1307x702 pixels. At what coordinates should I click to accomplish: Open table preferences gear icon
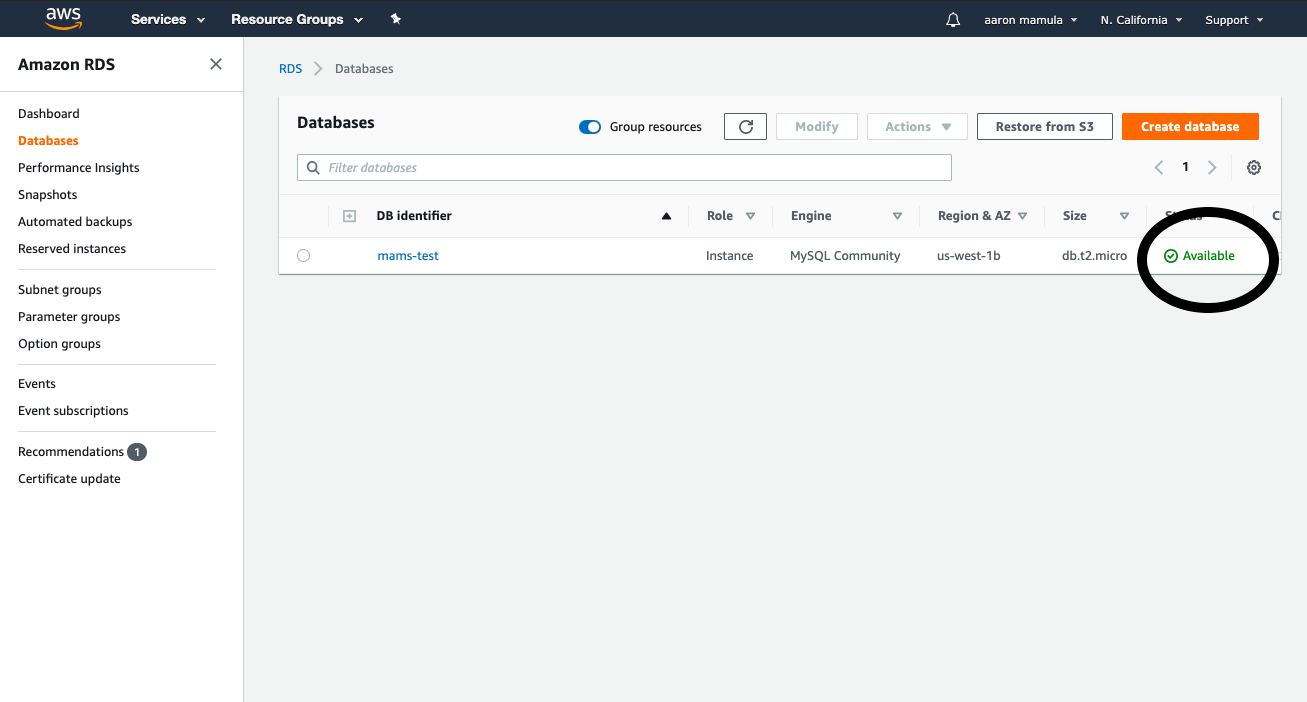1254,168
